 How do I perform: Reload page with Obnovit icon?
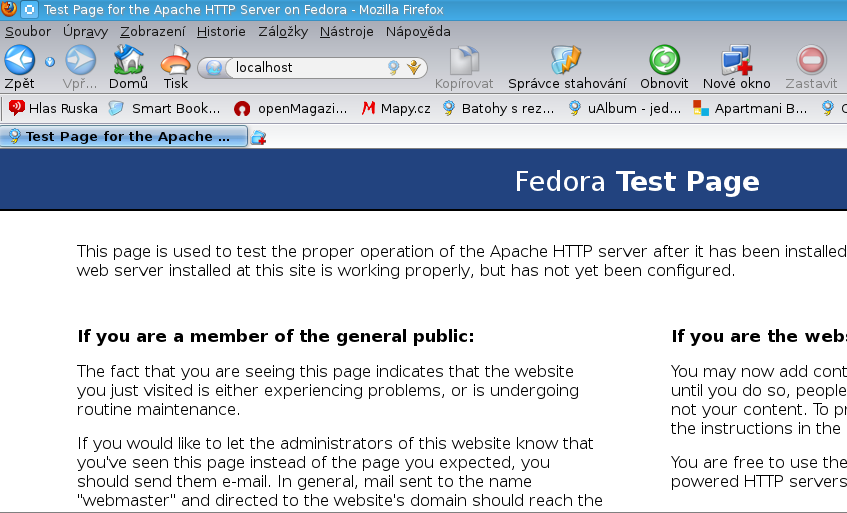click(x=664, y=68)
